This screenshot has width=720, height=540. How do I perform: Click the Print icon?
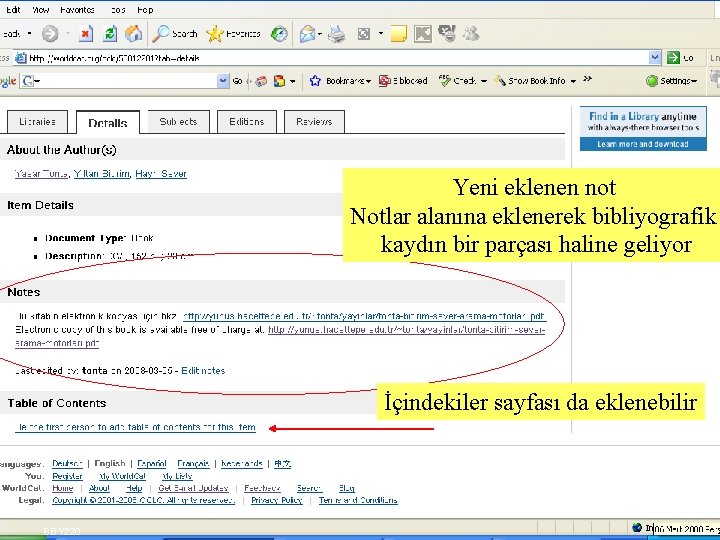click(x=337, y=34)
